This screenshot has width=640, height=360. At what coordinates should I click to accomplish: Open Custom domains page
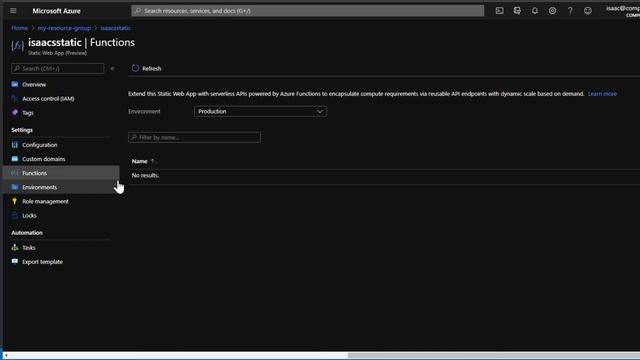tap(44, 159)
